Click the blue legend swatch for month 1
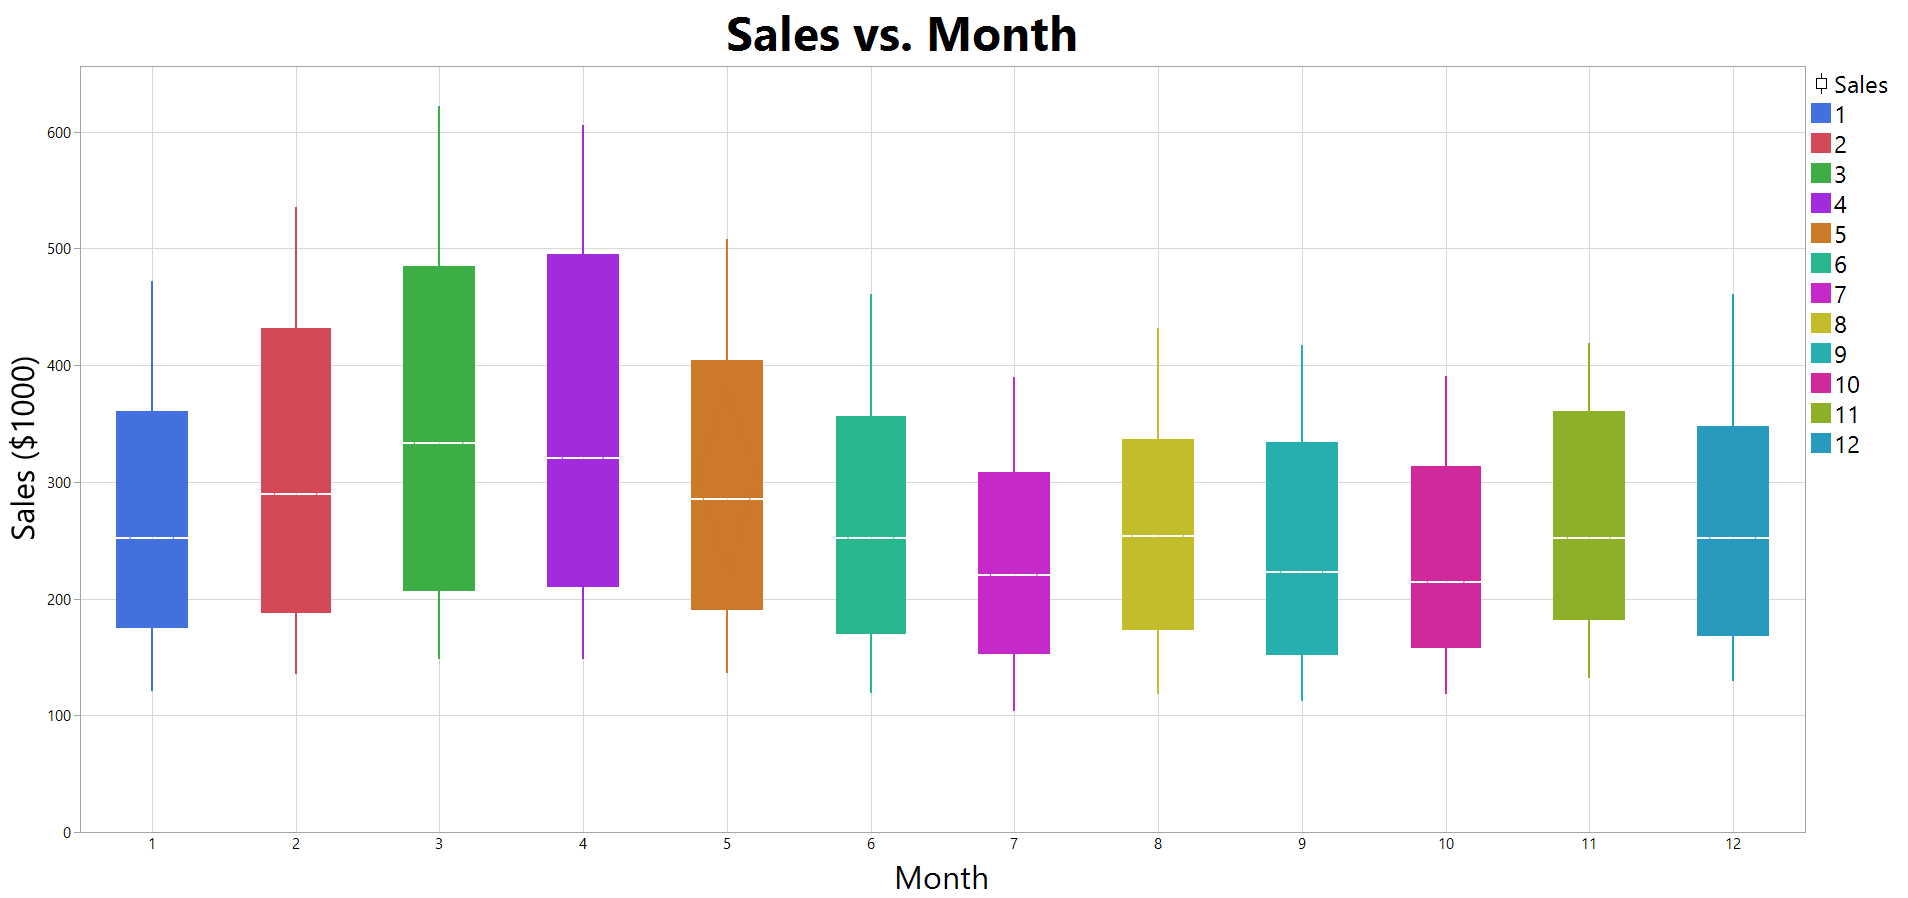 1821,114
